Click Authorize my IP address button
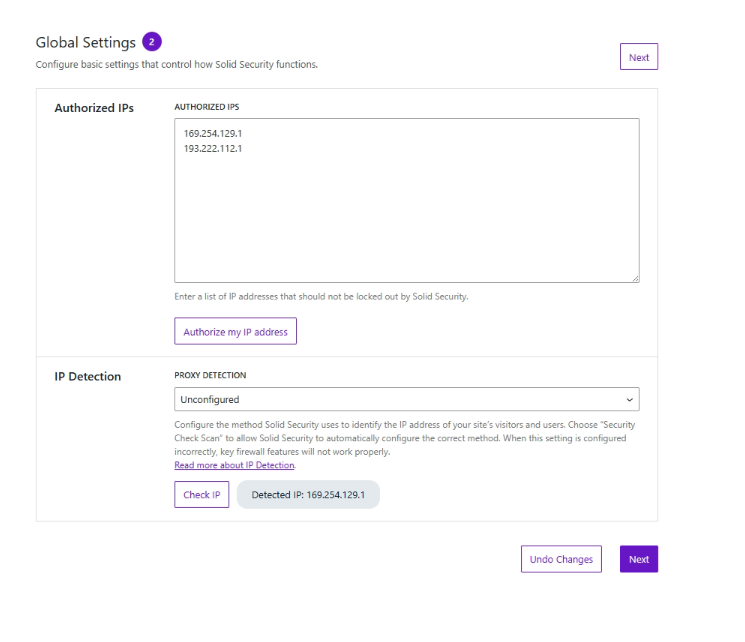The image size is (745, 642). pyautogui.click(x=236, y=332)
